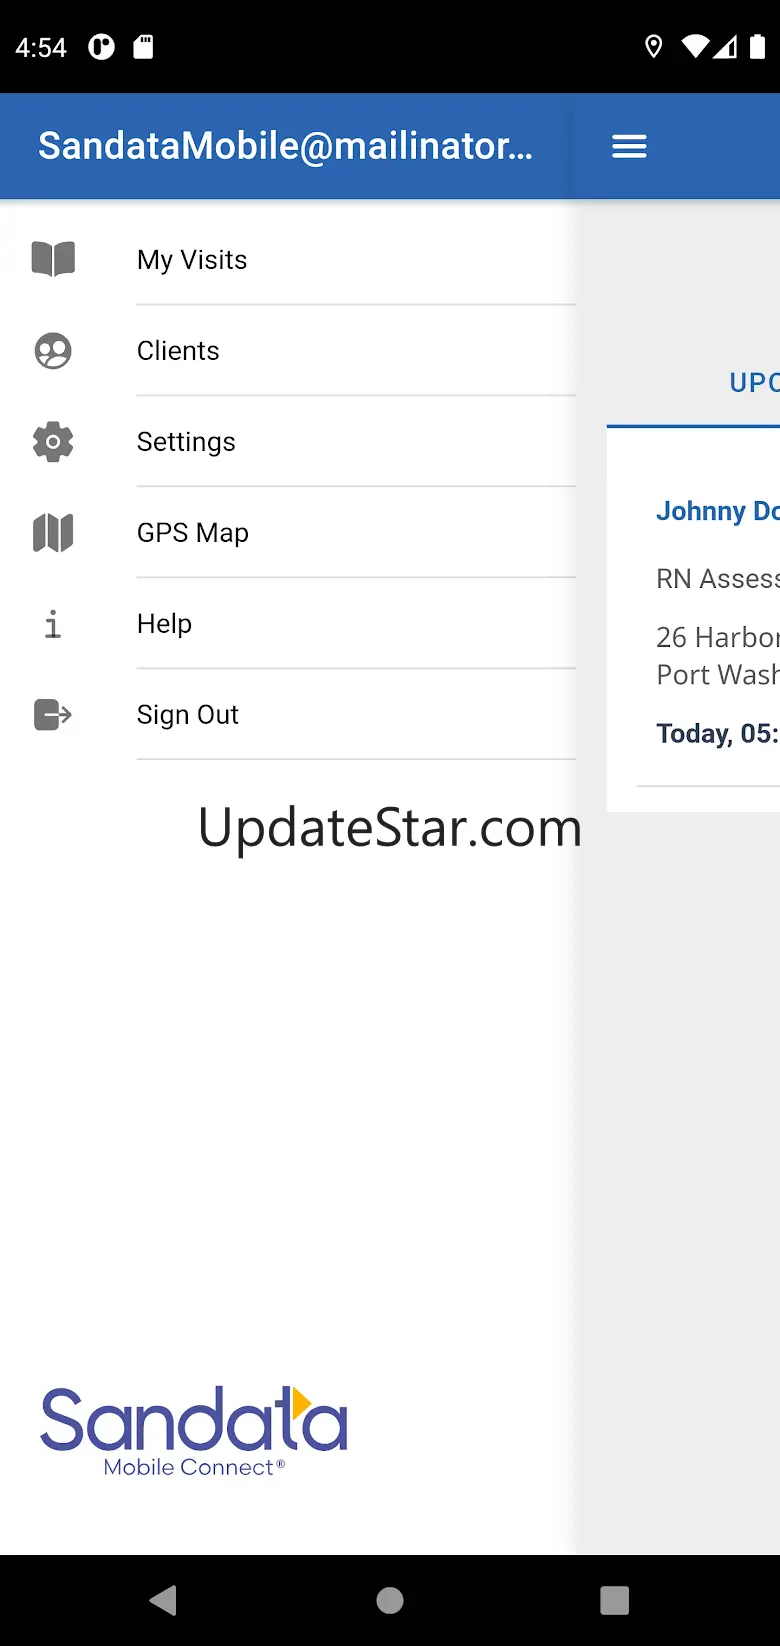Click the Help info icon

pyautogui.click(x=53, y=624)
